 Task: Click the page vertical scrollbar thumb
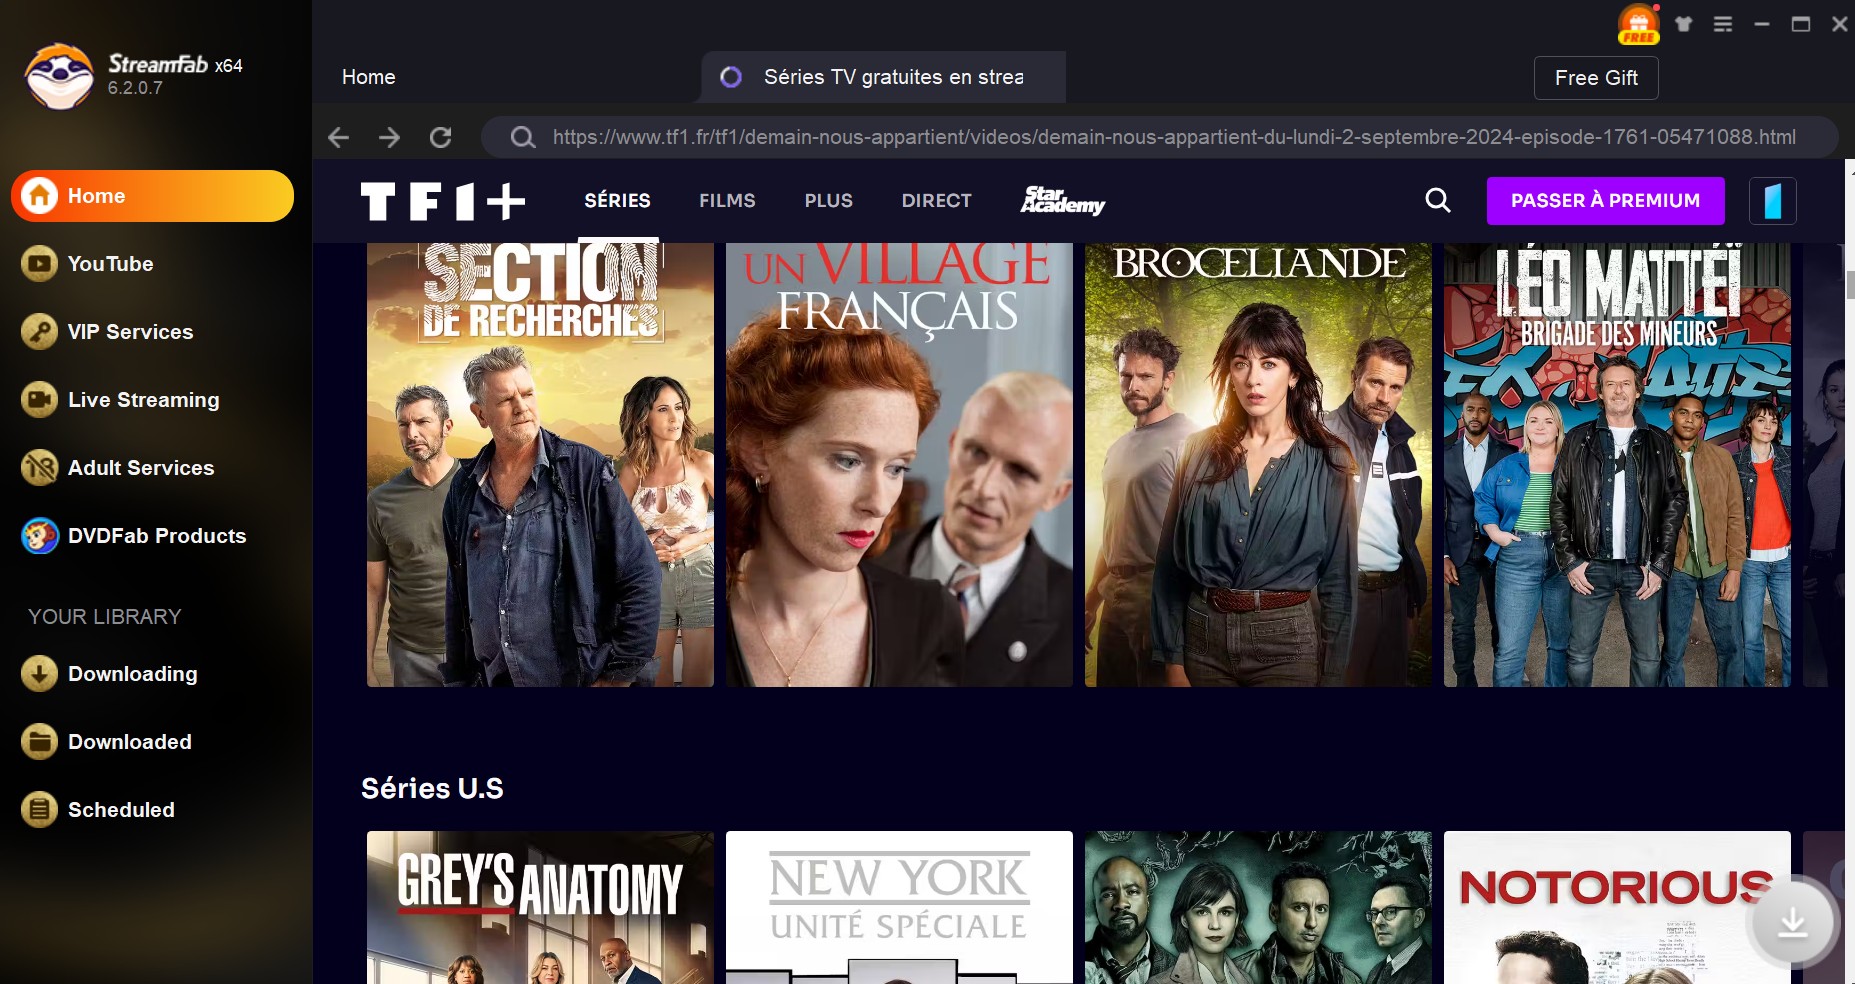click(1850, 285)
